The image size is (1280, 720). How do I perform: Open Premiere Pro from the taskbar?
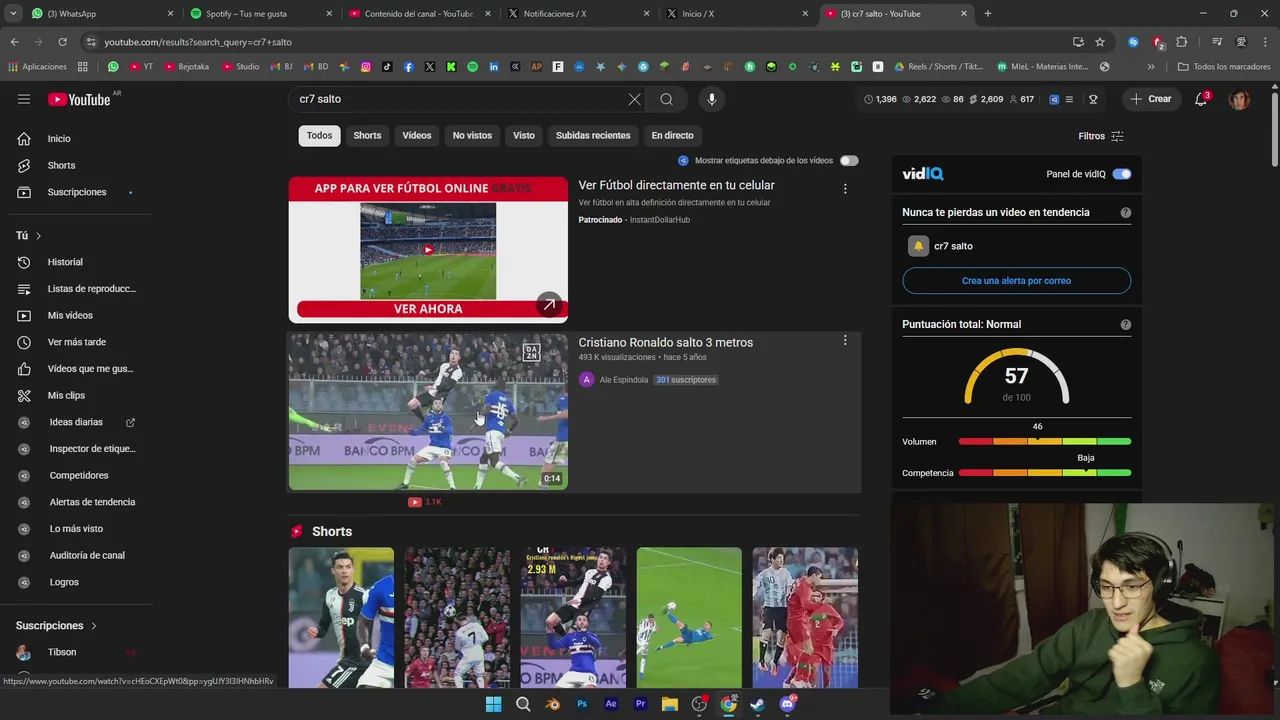pos(640,704)
